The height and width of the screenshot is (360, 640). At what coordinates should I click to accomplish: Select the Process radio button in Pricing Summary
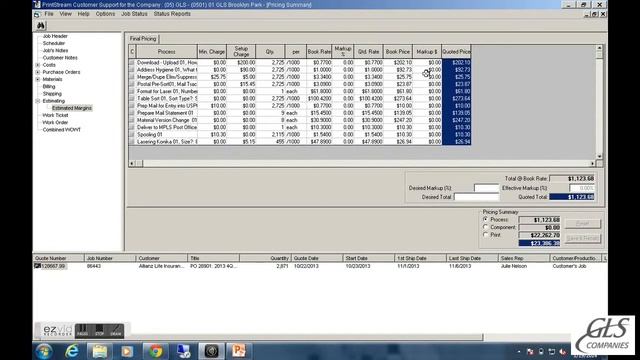click(x=485, y=220)
